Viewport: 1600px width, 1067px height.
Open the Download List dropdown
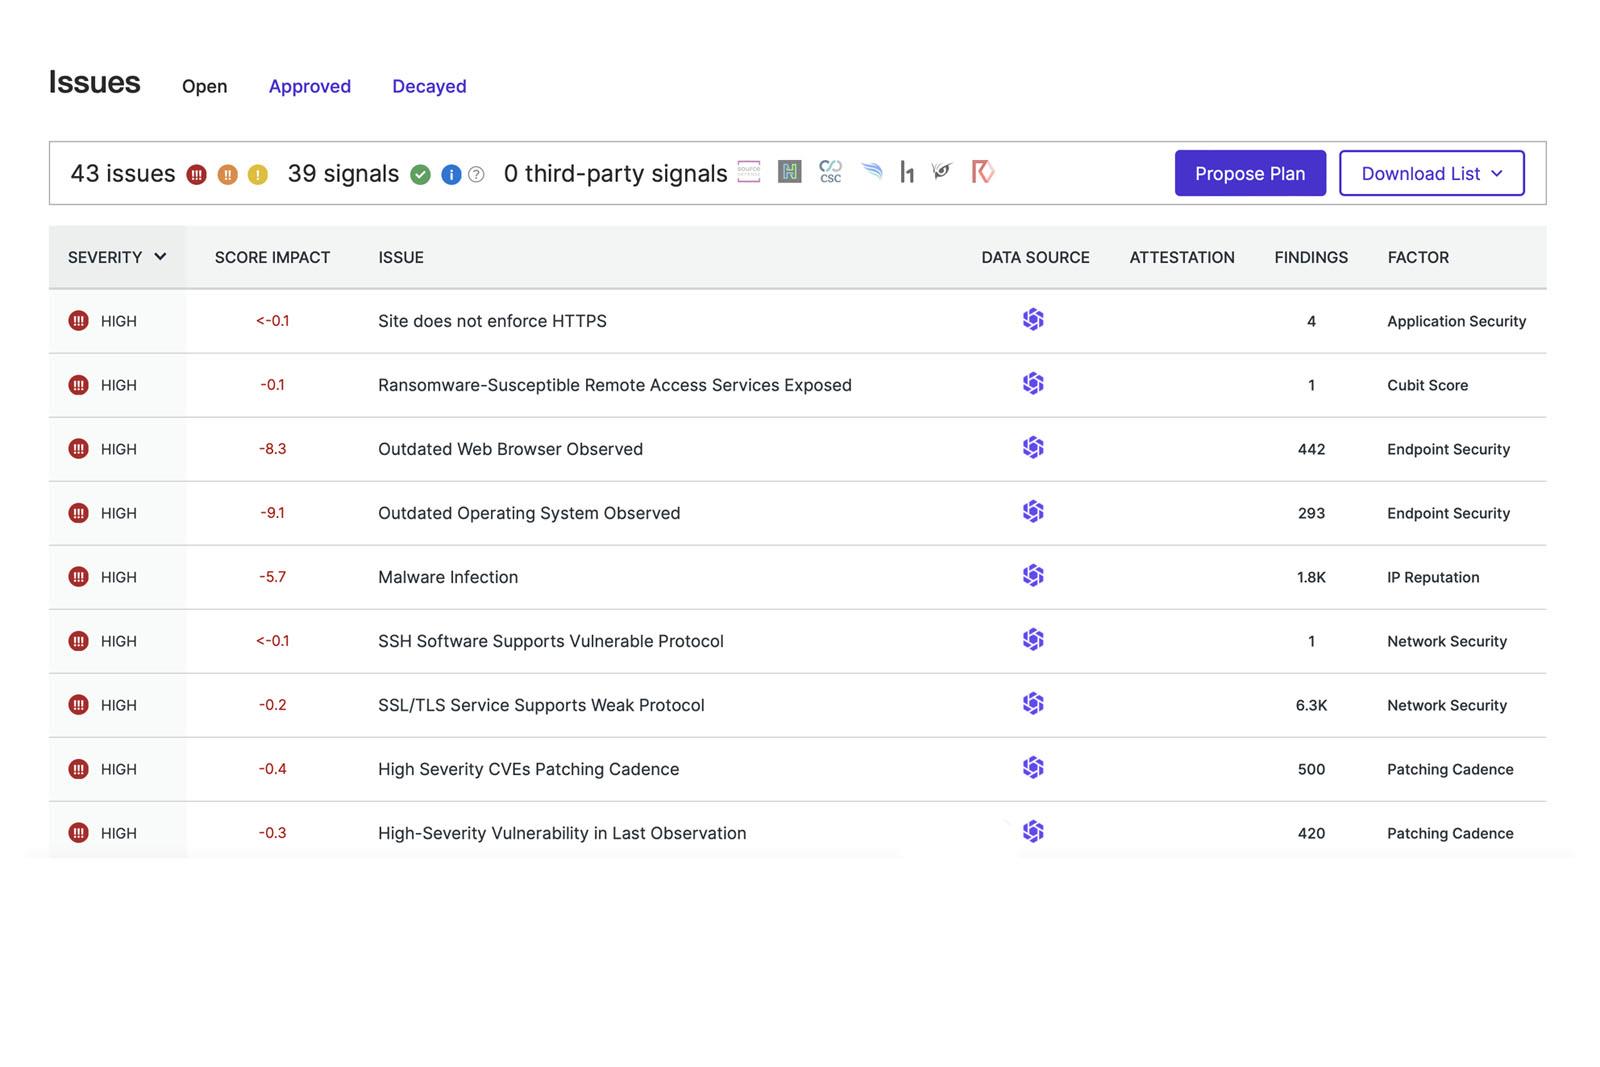coord(1431,173)
